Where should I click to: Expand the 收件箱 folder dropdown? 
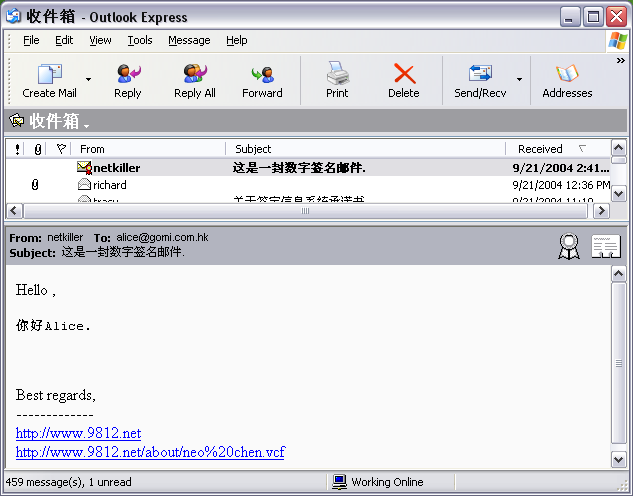[x=86, y=126]
